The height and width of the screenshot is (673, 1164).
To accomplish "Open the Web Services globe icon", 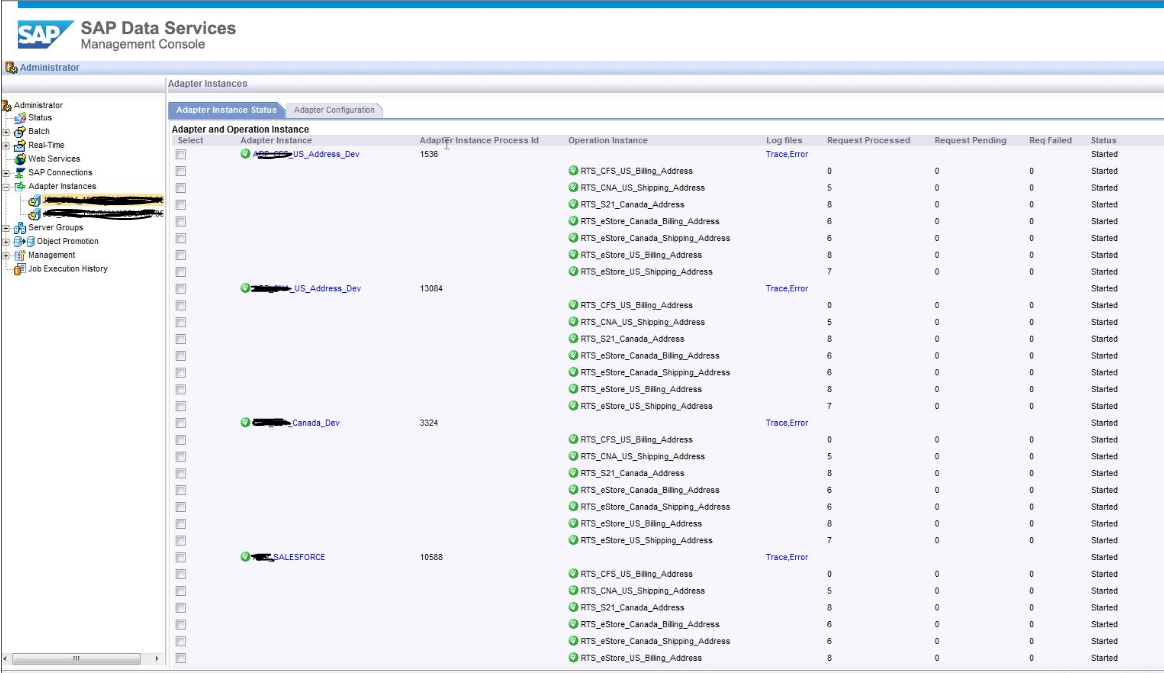I will [x=20, y=159].
